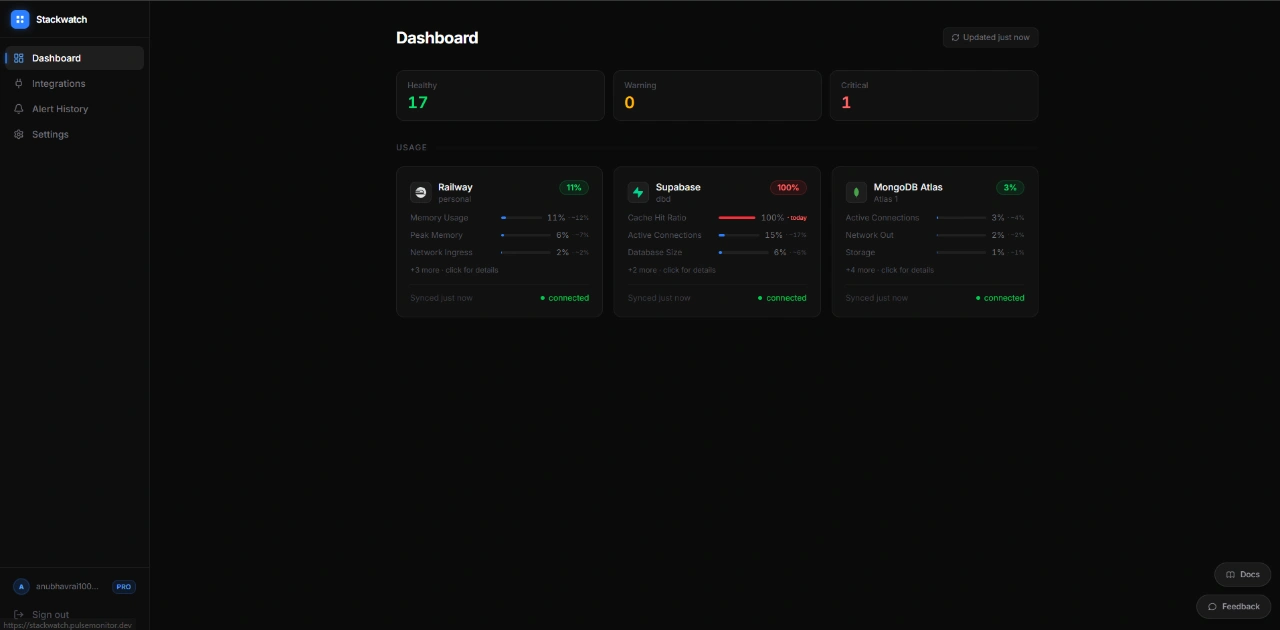
Task: Click the user avatar A icon
Action: 21,587
